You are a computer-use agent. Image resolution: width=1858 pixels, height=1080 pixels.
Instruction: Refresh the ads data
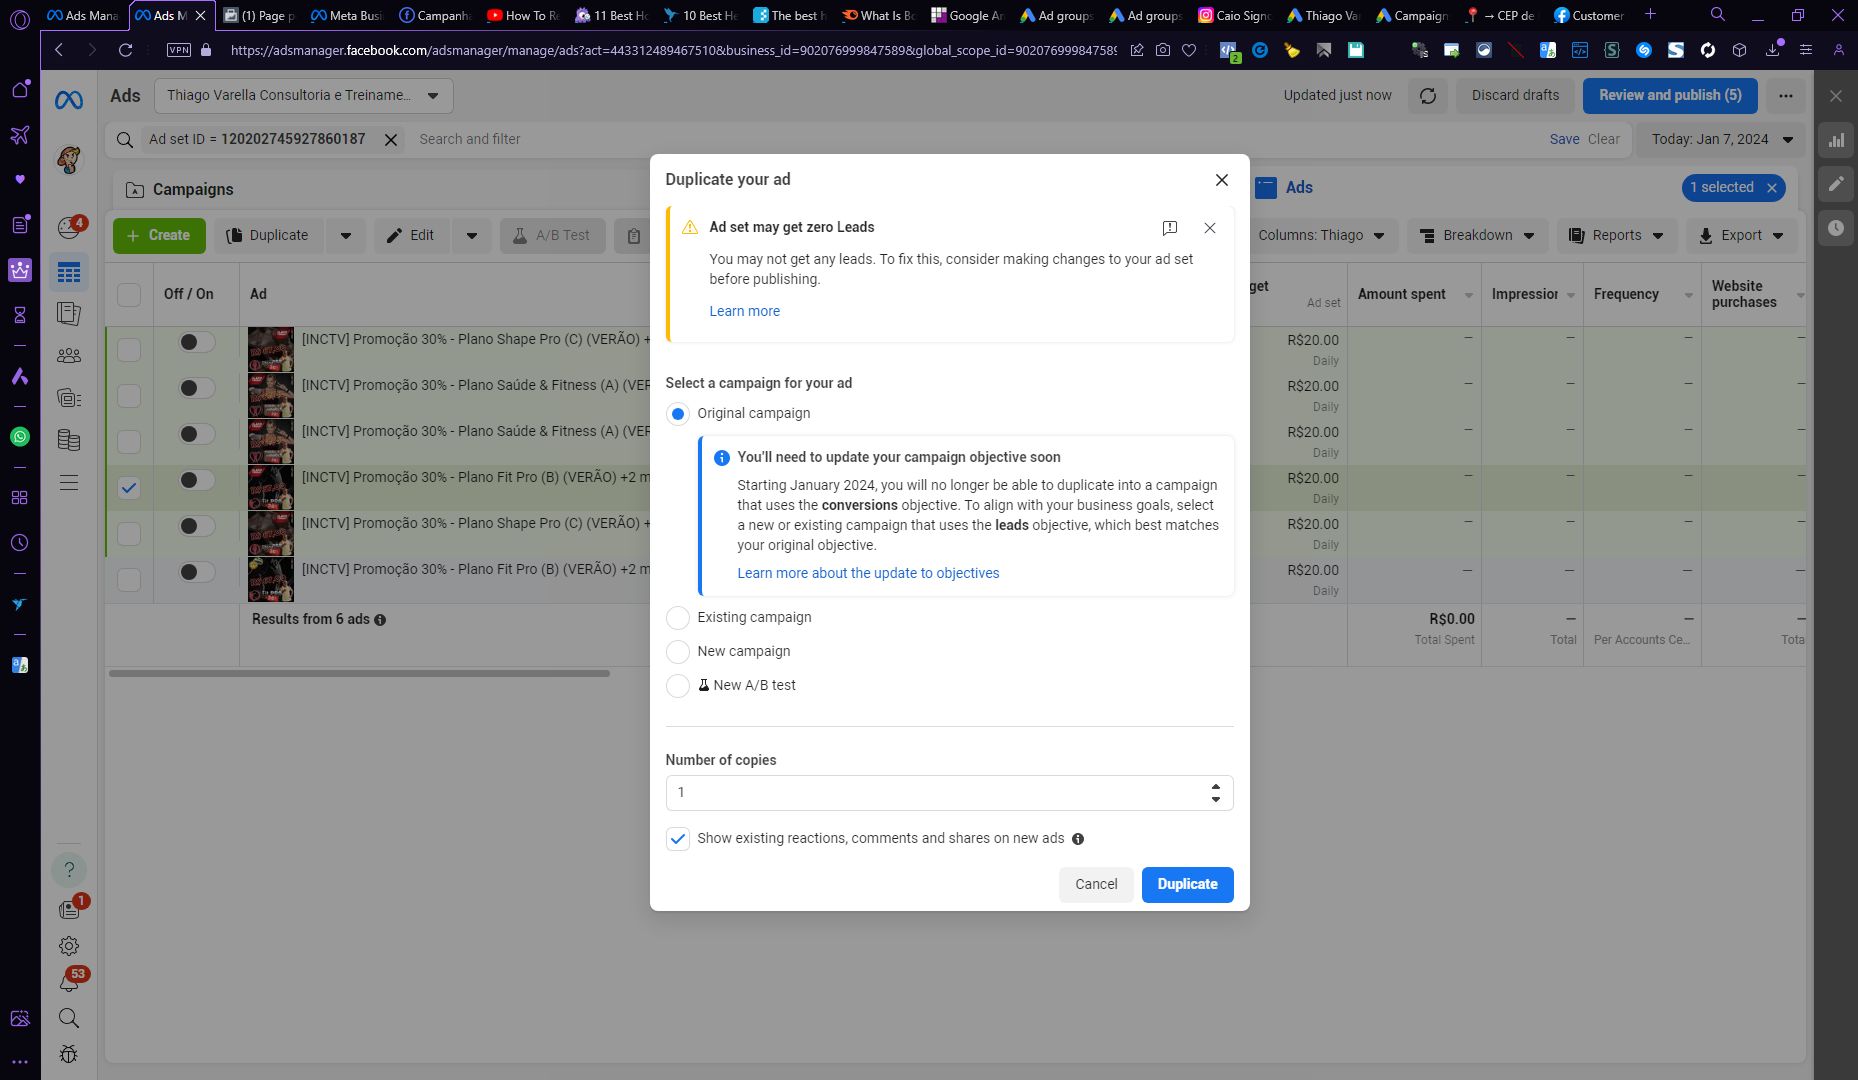pos(1428,96)
